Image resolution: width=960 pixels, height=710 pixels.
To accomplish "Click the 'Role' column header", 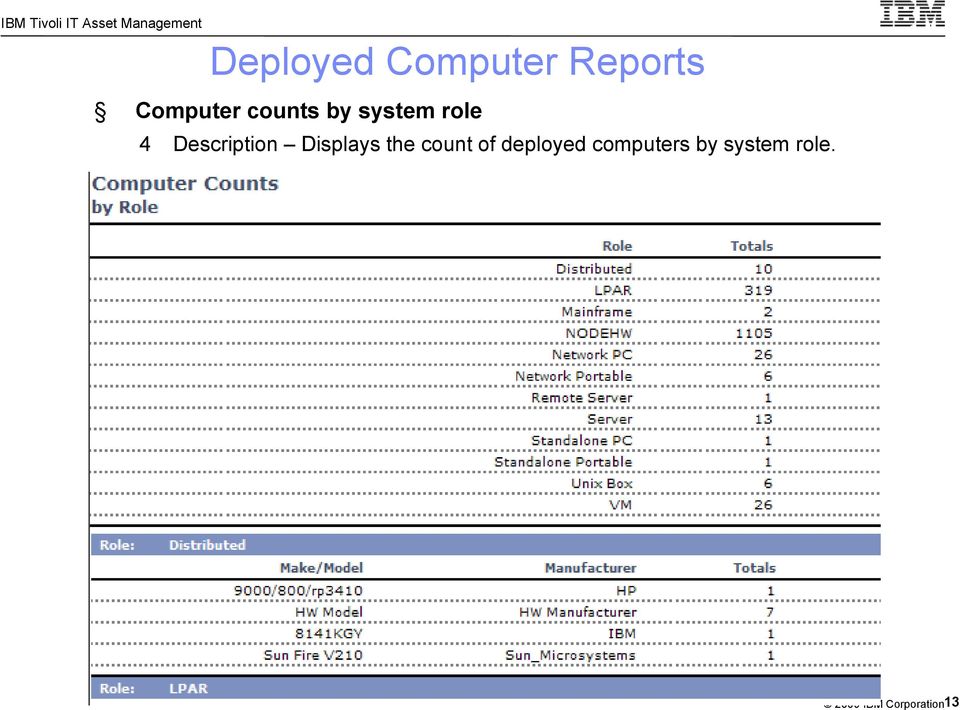I will pos(617,246).
